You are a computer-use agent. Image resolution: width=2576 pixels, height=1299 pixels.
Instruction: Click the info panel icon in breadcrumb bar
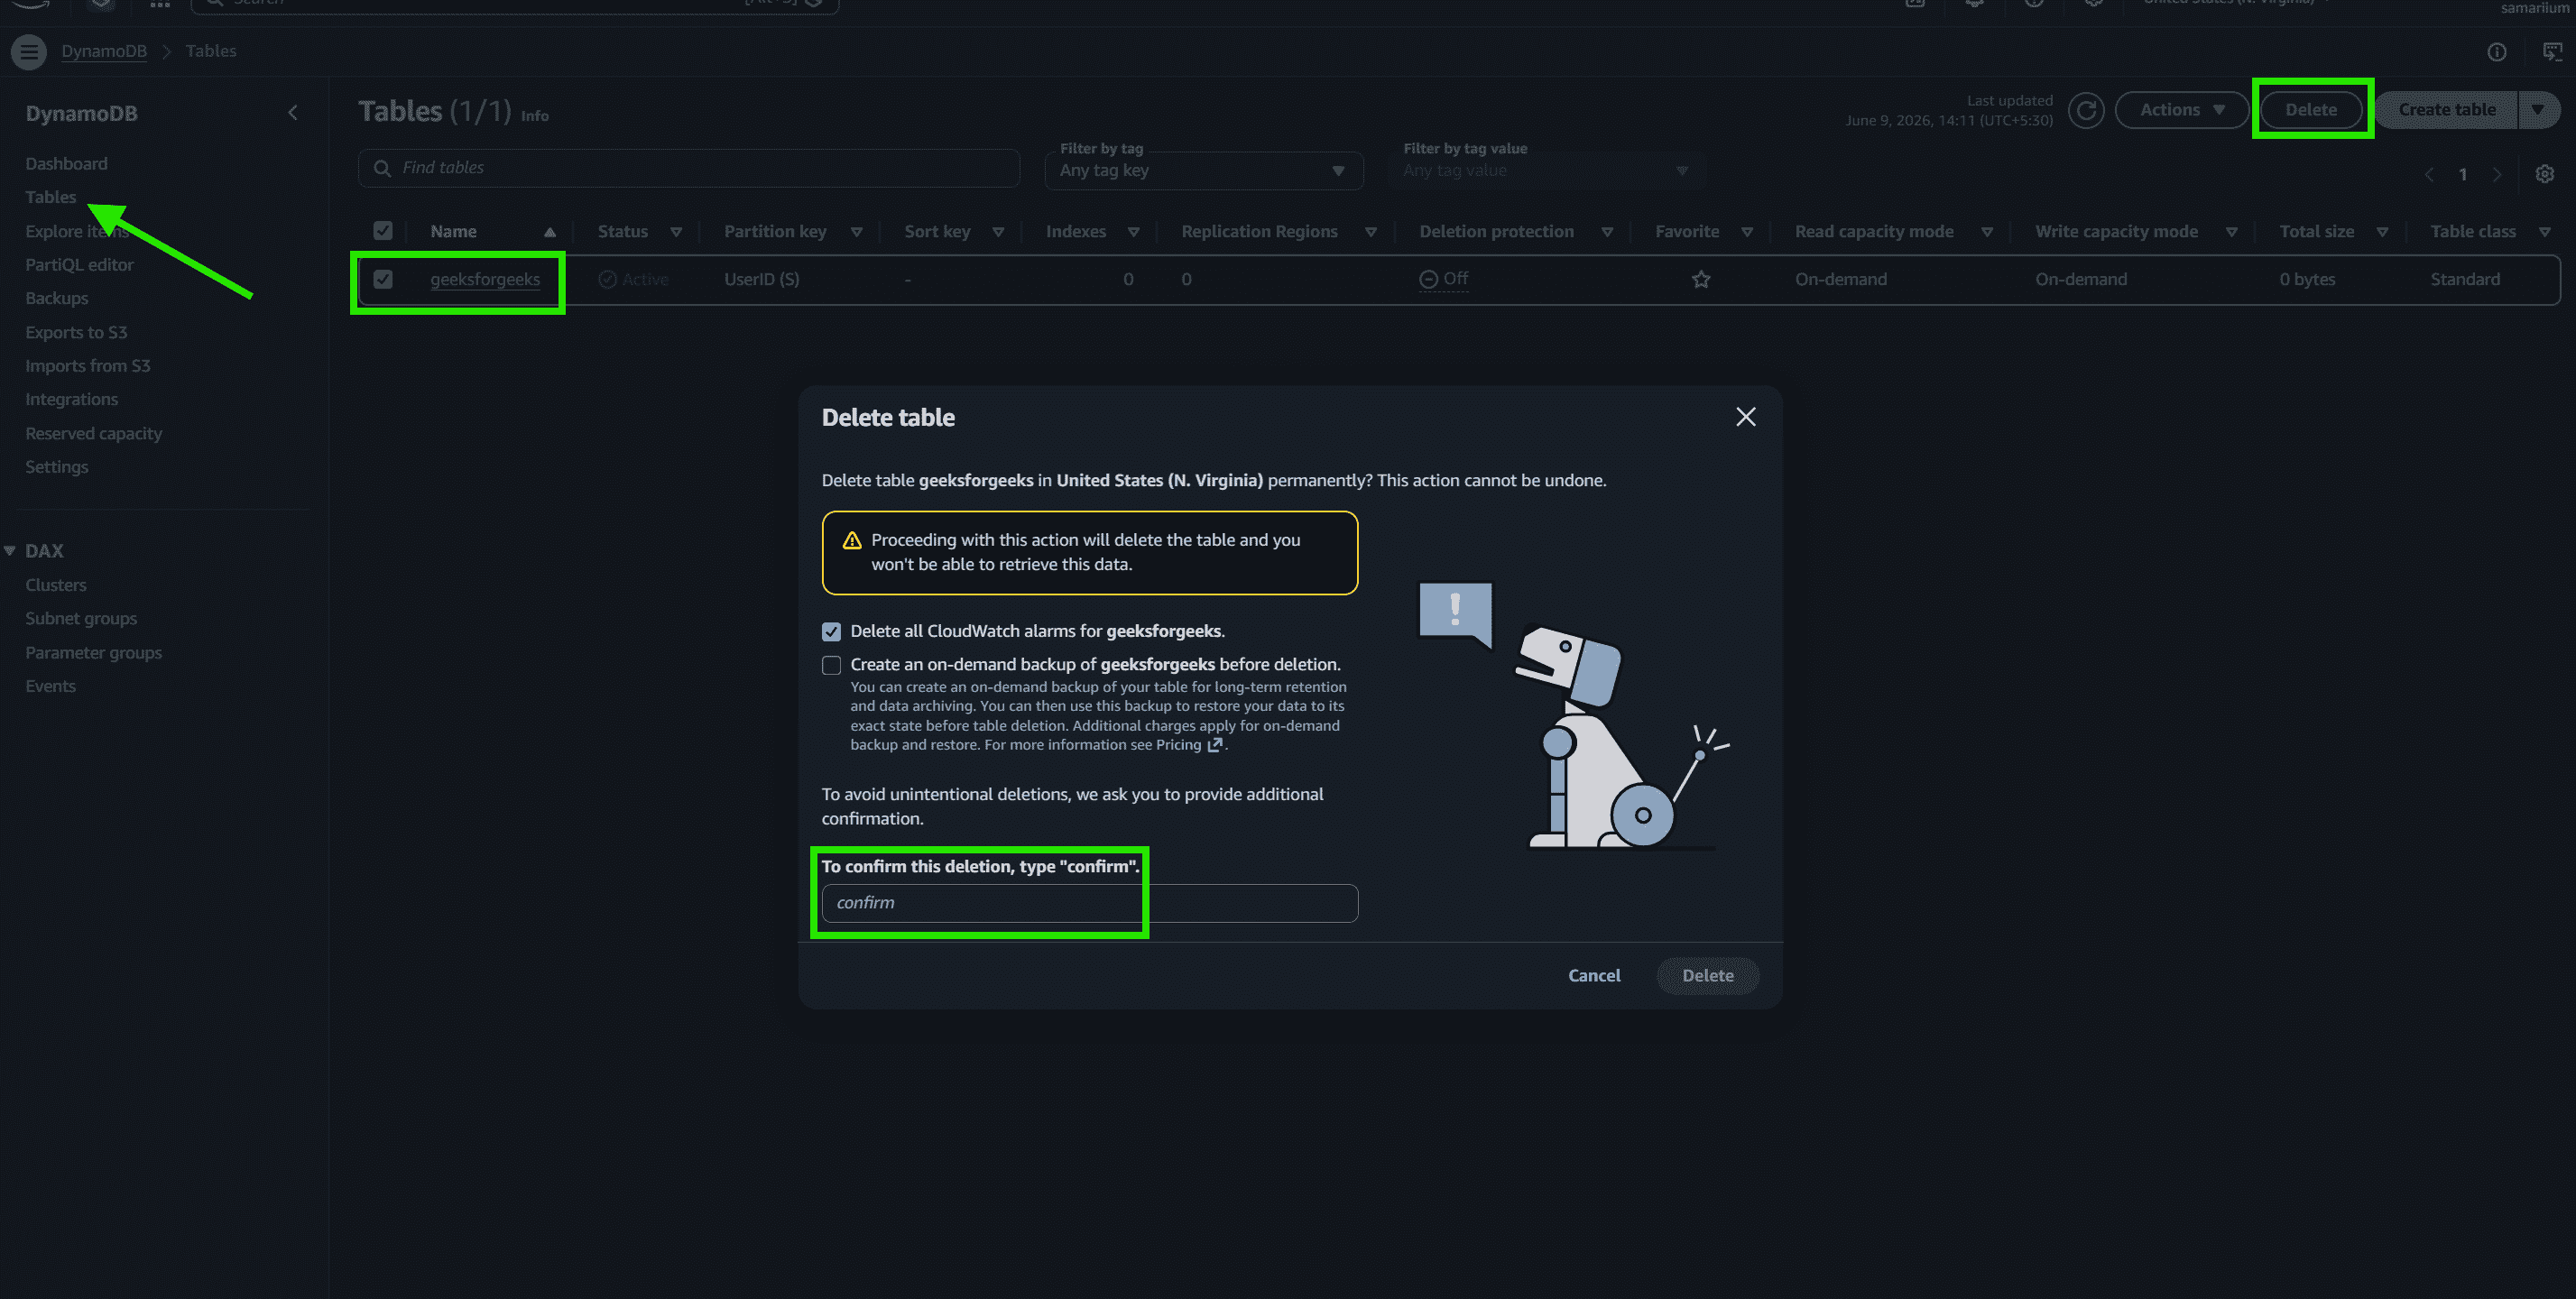pyautogui.click(x=2497, y=52)
